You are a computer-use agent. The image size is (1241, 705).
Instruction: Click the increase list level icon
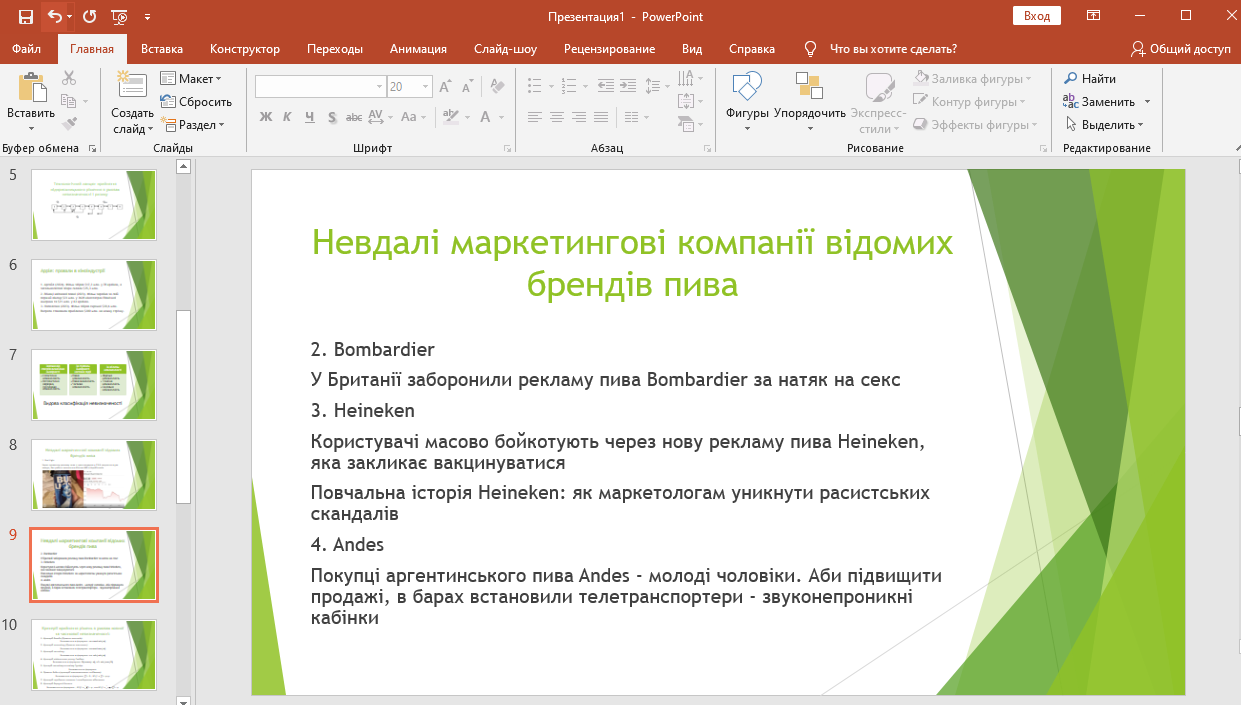[x=628, y=87]
